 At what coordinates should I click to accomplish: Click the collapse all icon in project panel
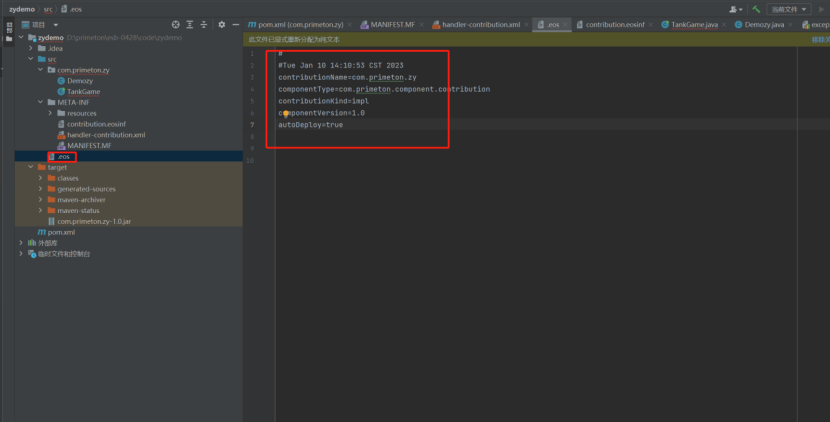[204, 24]
